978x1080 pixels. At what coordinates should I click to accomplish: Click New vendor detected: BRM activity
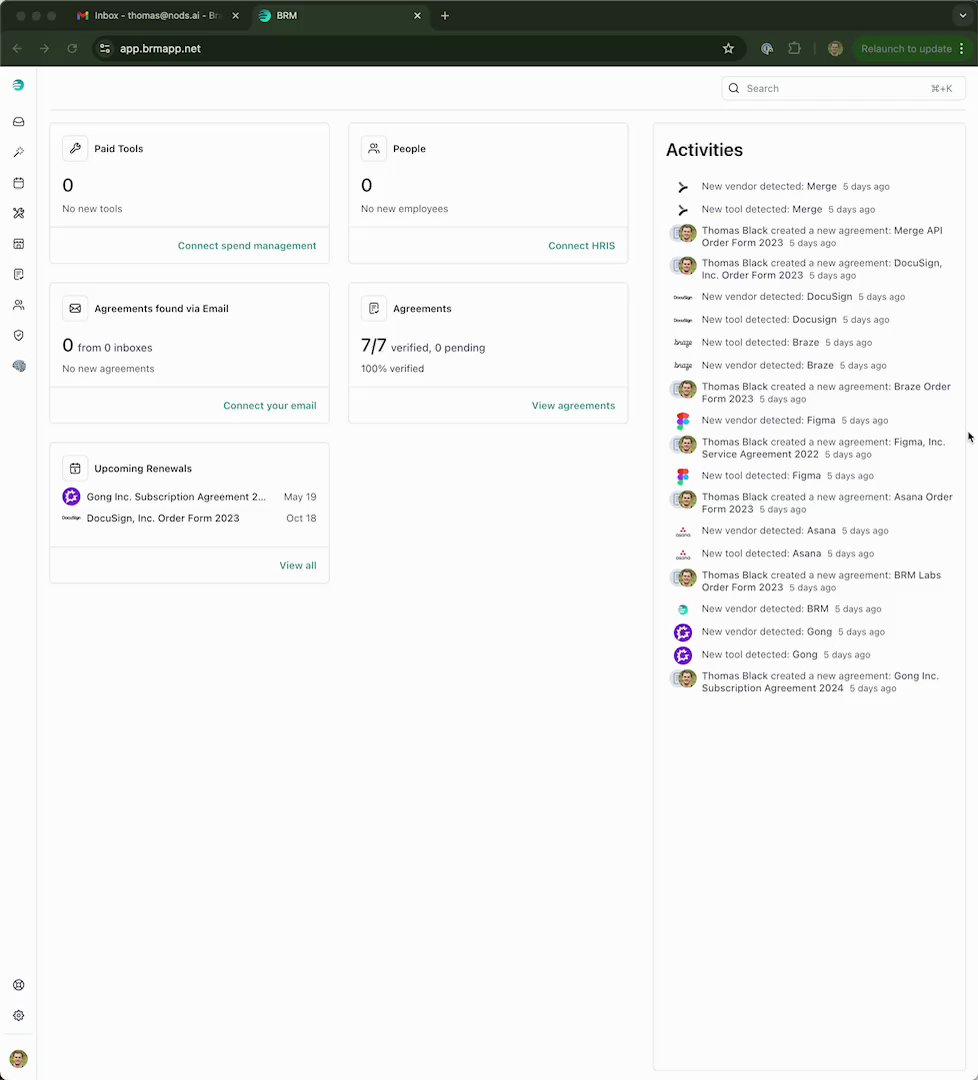791,609
